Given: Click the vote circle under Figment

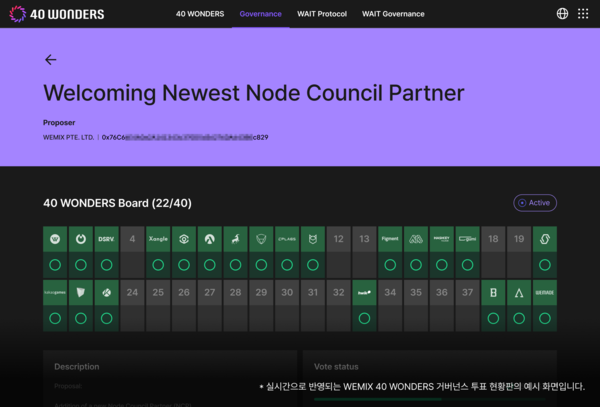Looking at the screenshot, I should coord(390,265).
